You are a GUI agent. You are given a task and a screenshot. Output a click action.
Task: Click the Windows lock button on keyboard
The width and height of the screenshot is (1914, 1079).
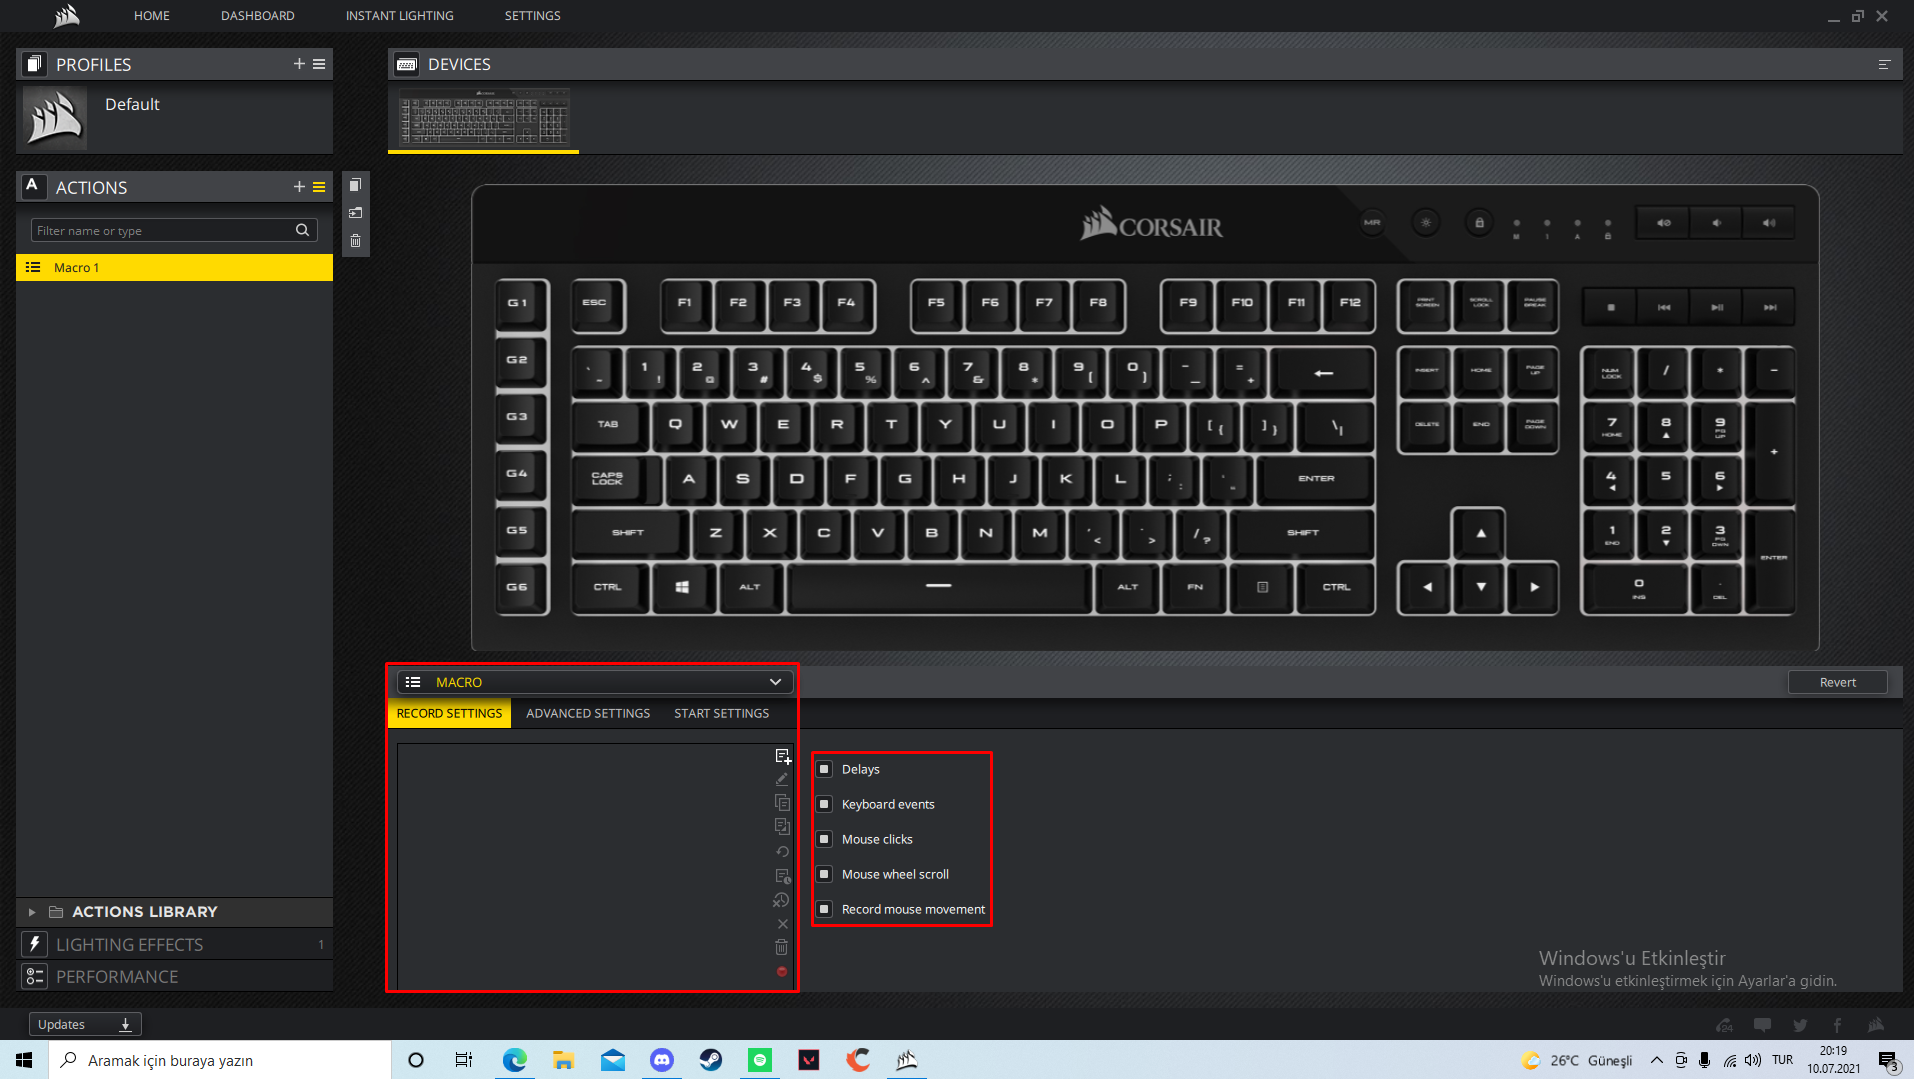[1480, 222]
